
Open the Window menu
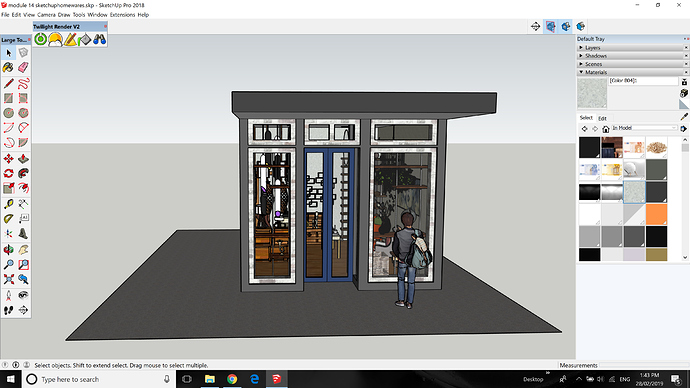click(x=97, y=15)
